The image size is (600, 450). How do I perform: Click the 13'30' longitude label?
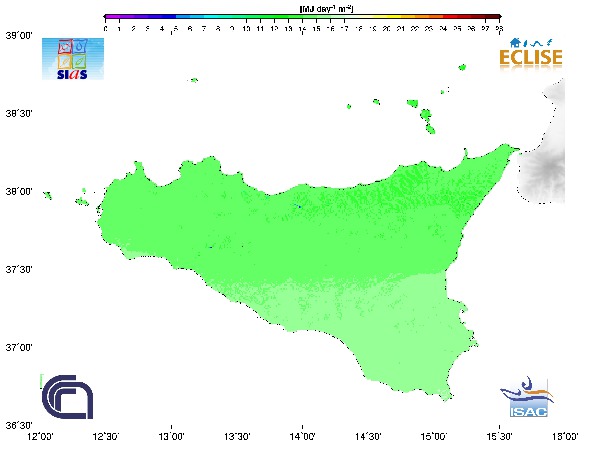coord(237,436)
